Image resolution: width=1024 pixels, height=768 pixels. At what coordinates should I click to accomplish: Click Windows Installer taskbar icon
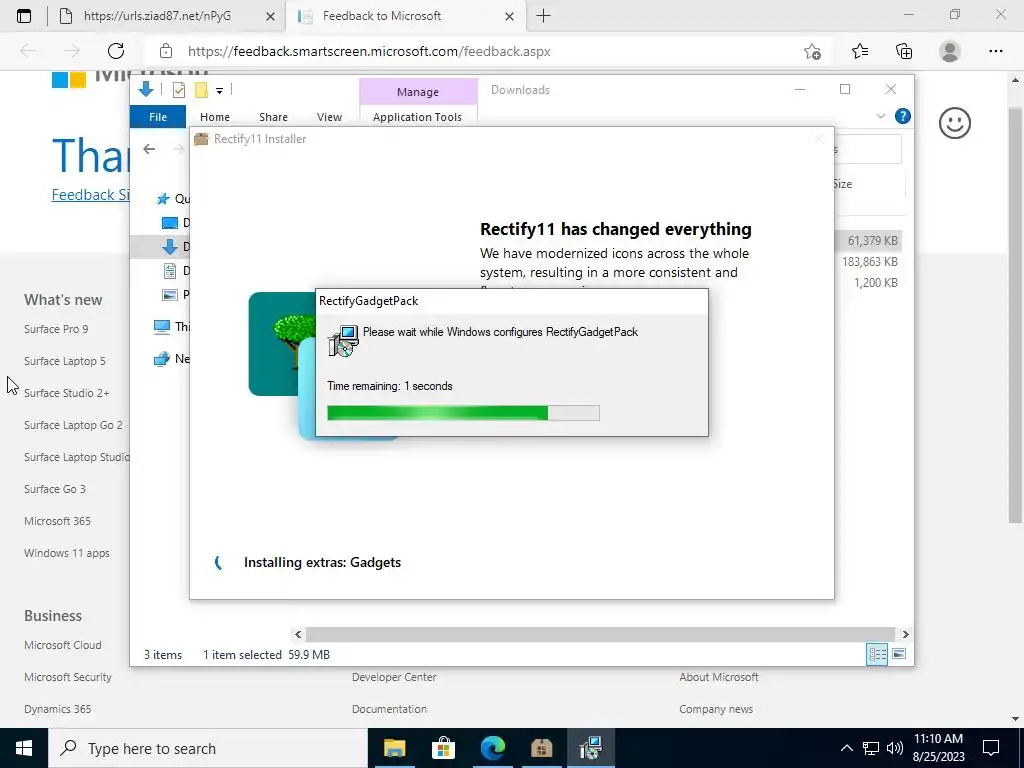[590, 748]
